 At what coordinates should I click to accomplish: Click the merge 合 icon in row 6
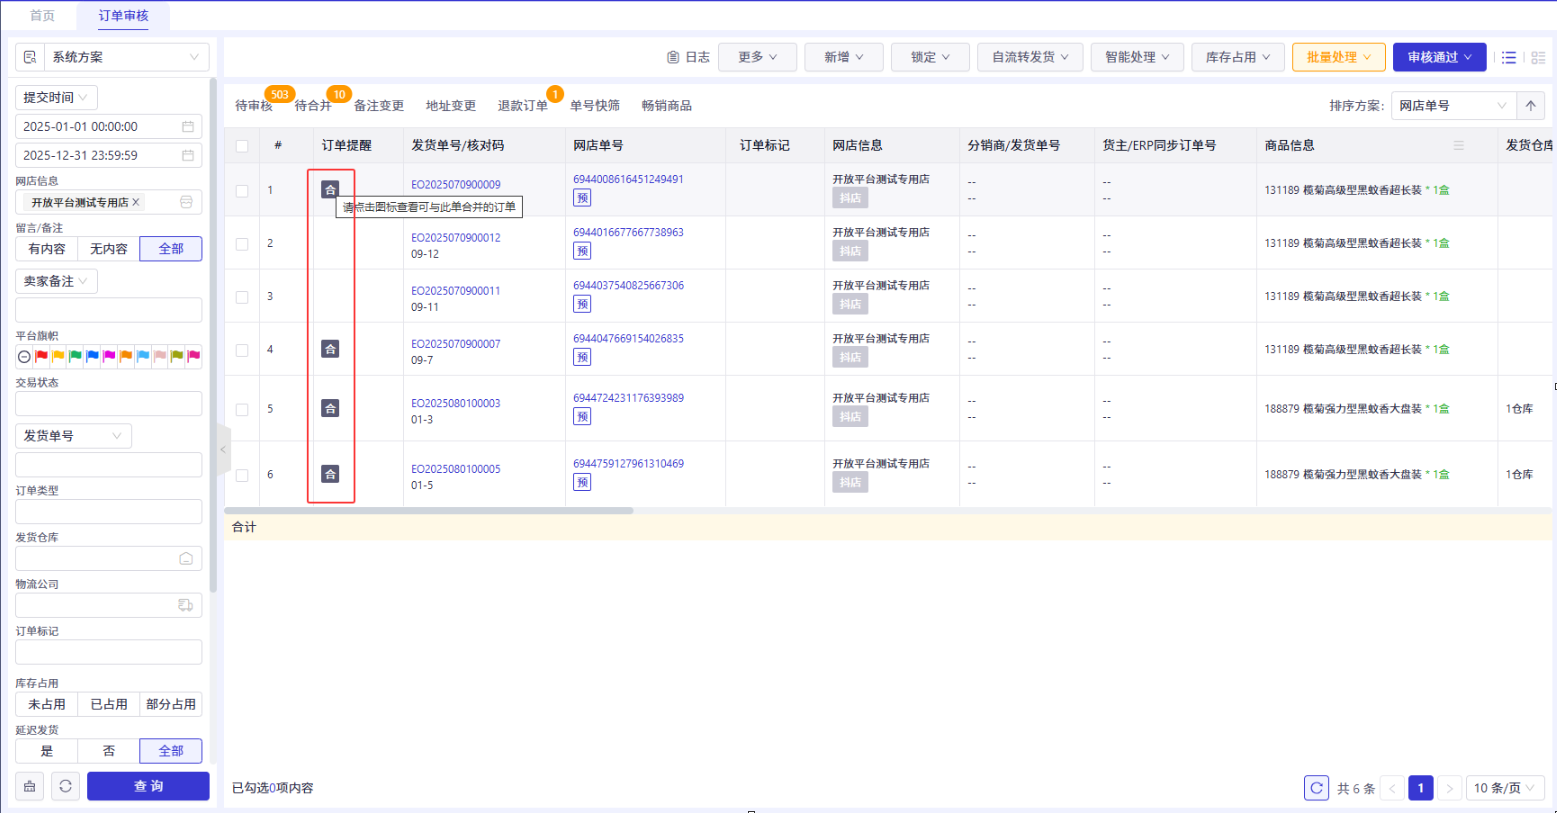tap(330, 474)
